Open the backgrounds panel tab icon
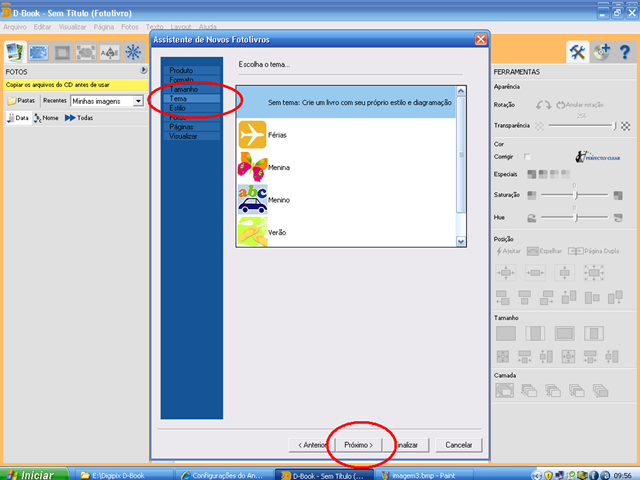 [39, 52]
